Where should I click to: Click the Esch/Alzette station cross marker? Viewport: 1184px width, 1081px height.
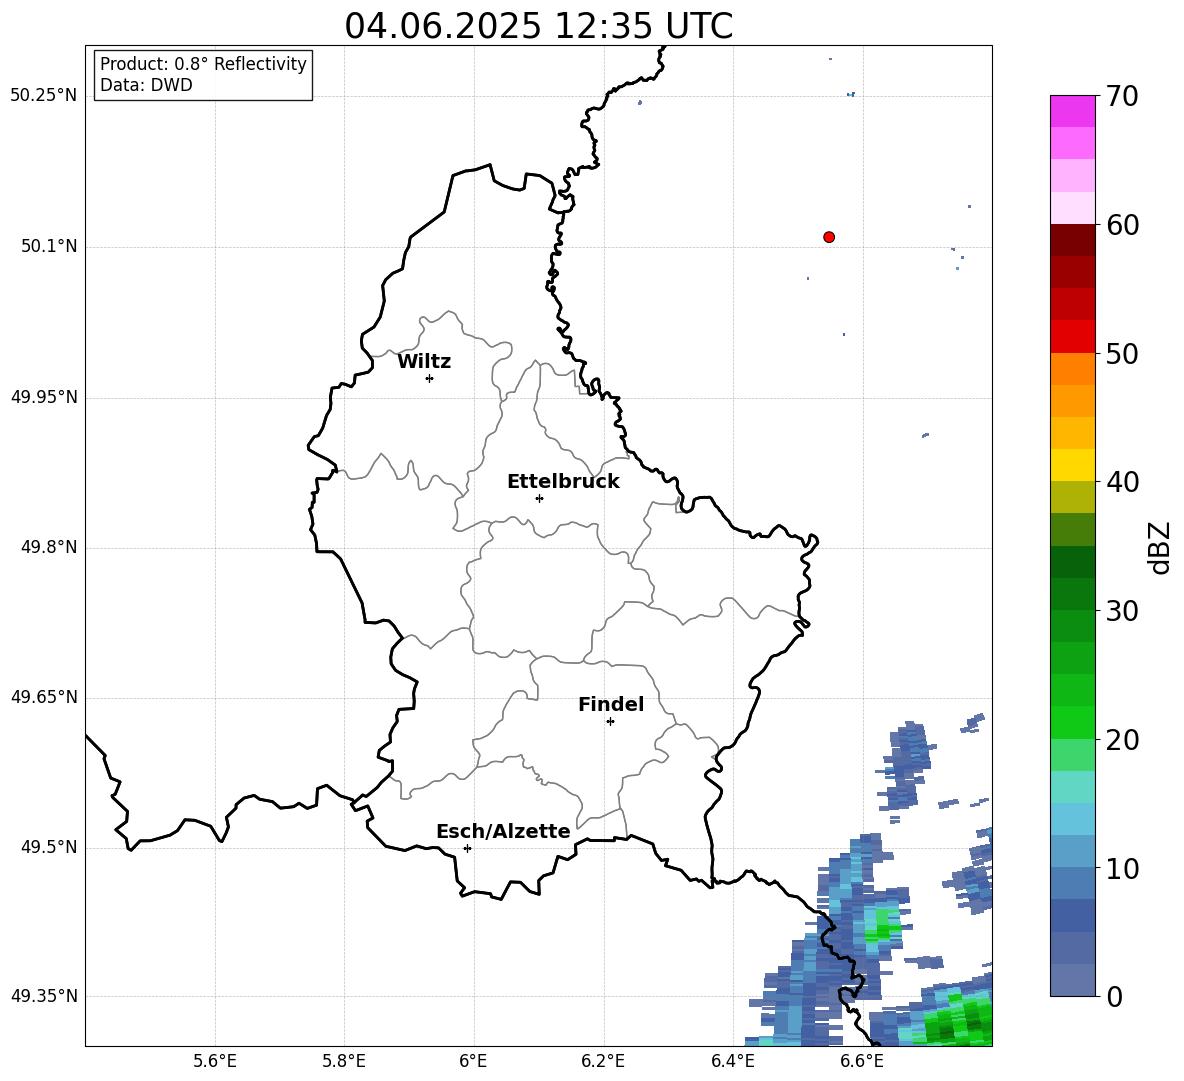click(467, 848)
